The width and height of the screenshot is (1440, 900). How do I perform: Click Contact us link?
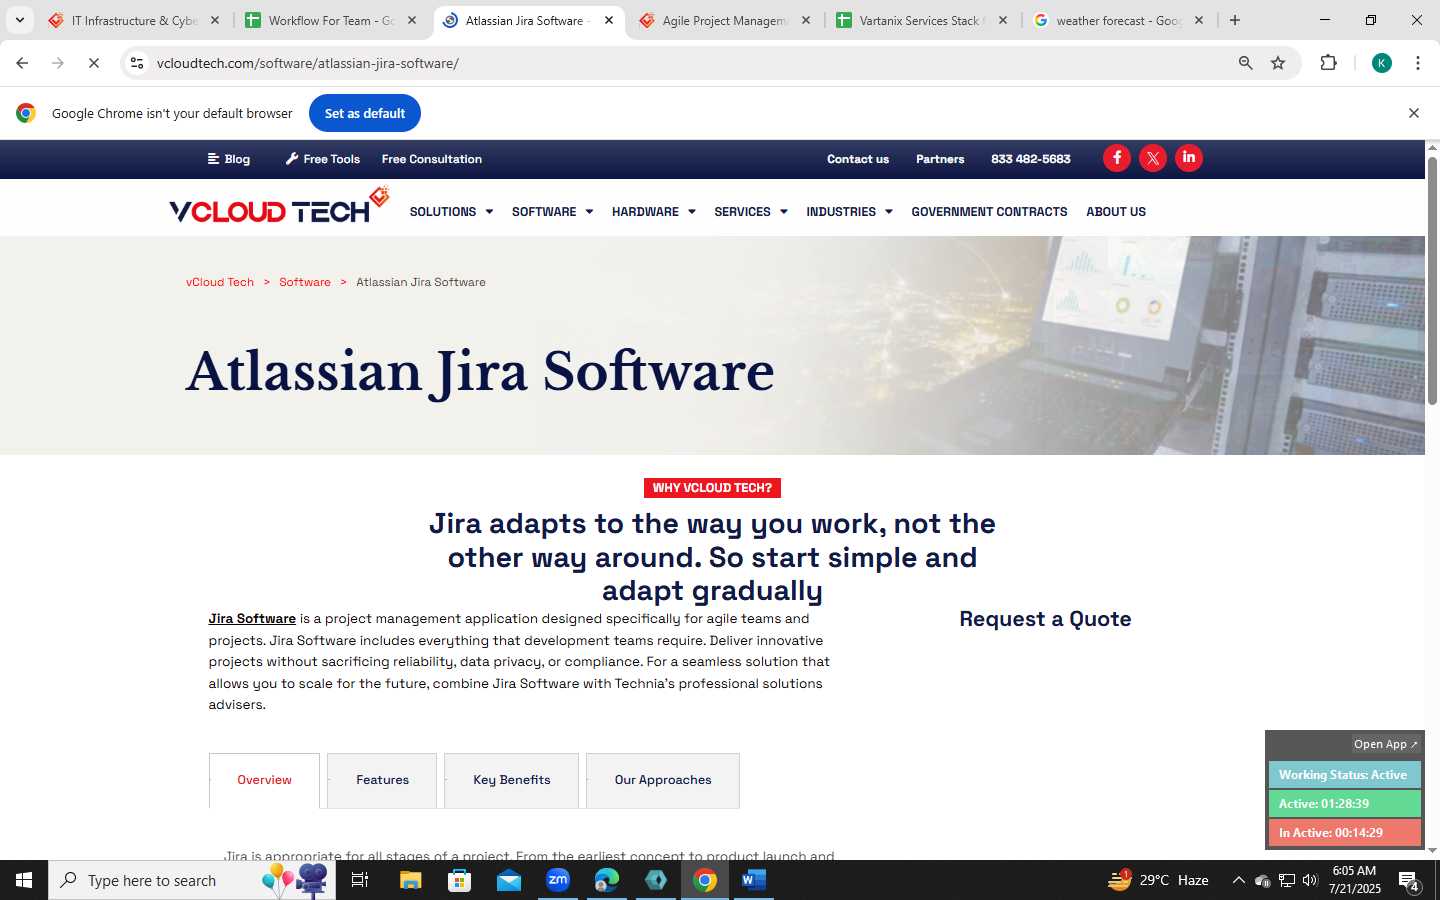(858, 159)
